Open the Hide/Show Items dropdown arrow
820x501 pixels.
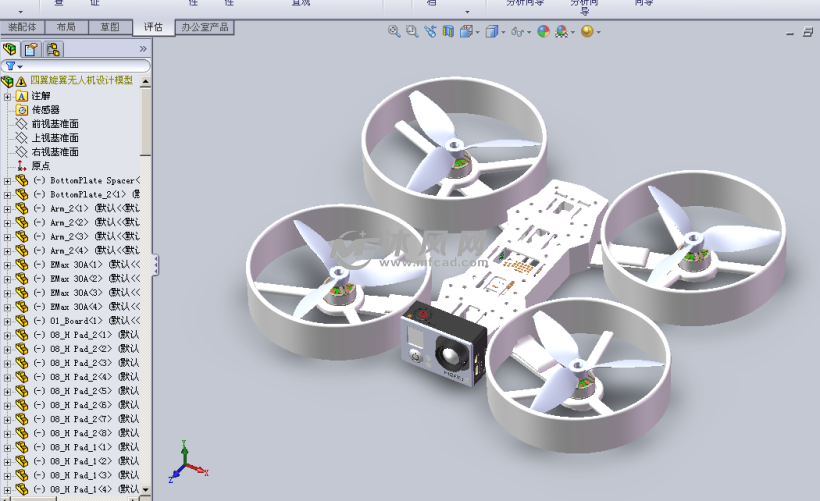click(529, 32)
